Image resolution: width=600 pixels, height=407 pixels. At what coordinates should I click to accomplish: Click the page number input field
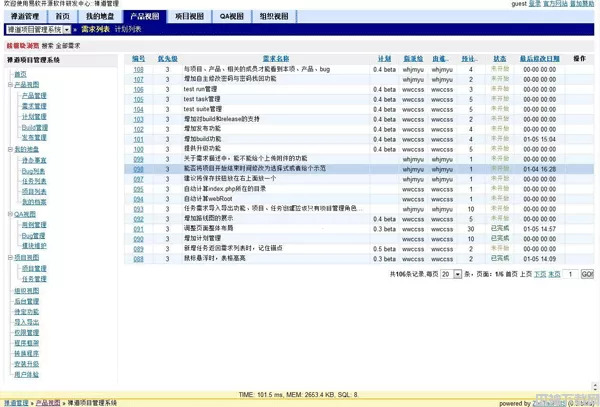(x=571, y=274)
